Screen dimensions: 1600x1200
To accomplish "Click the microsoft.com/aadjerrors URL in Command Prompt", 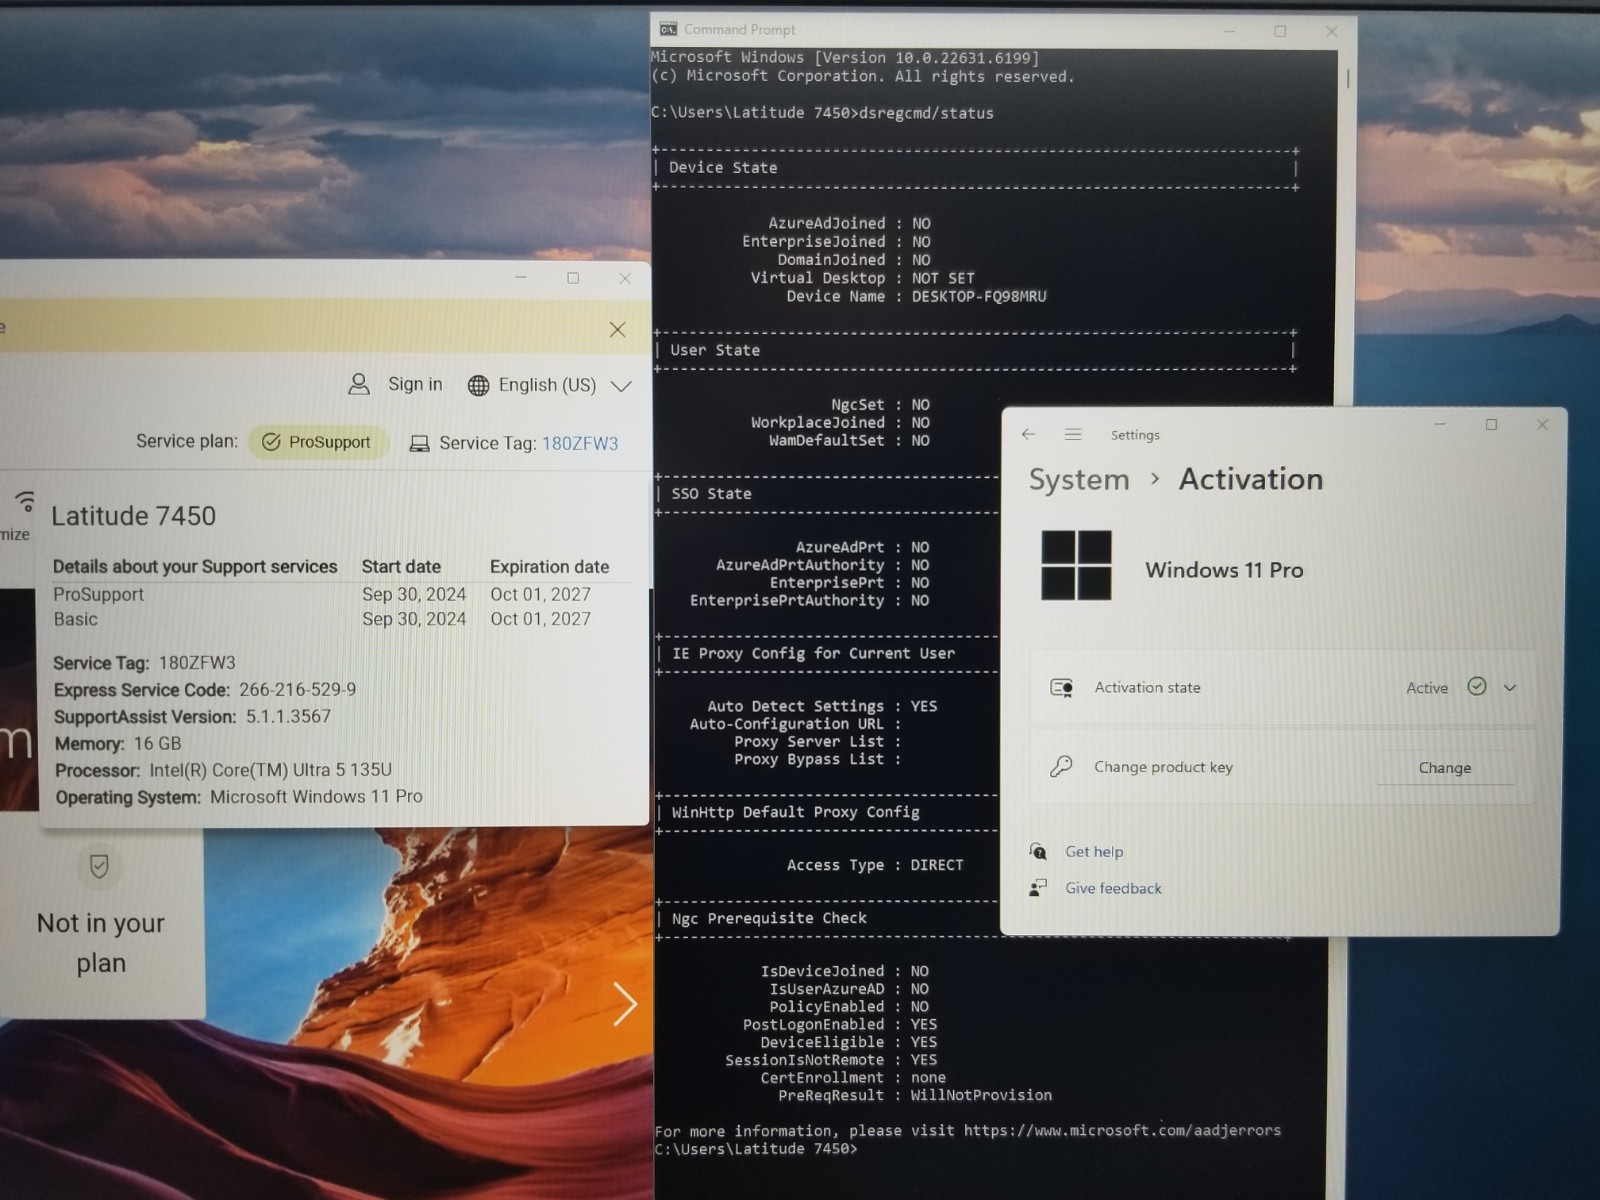I will 1122,1131.
